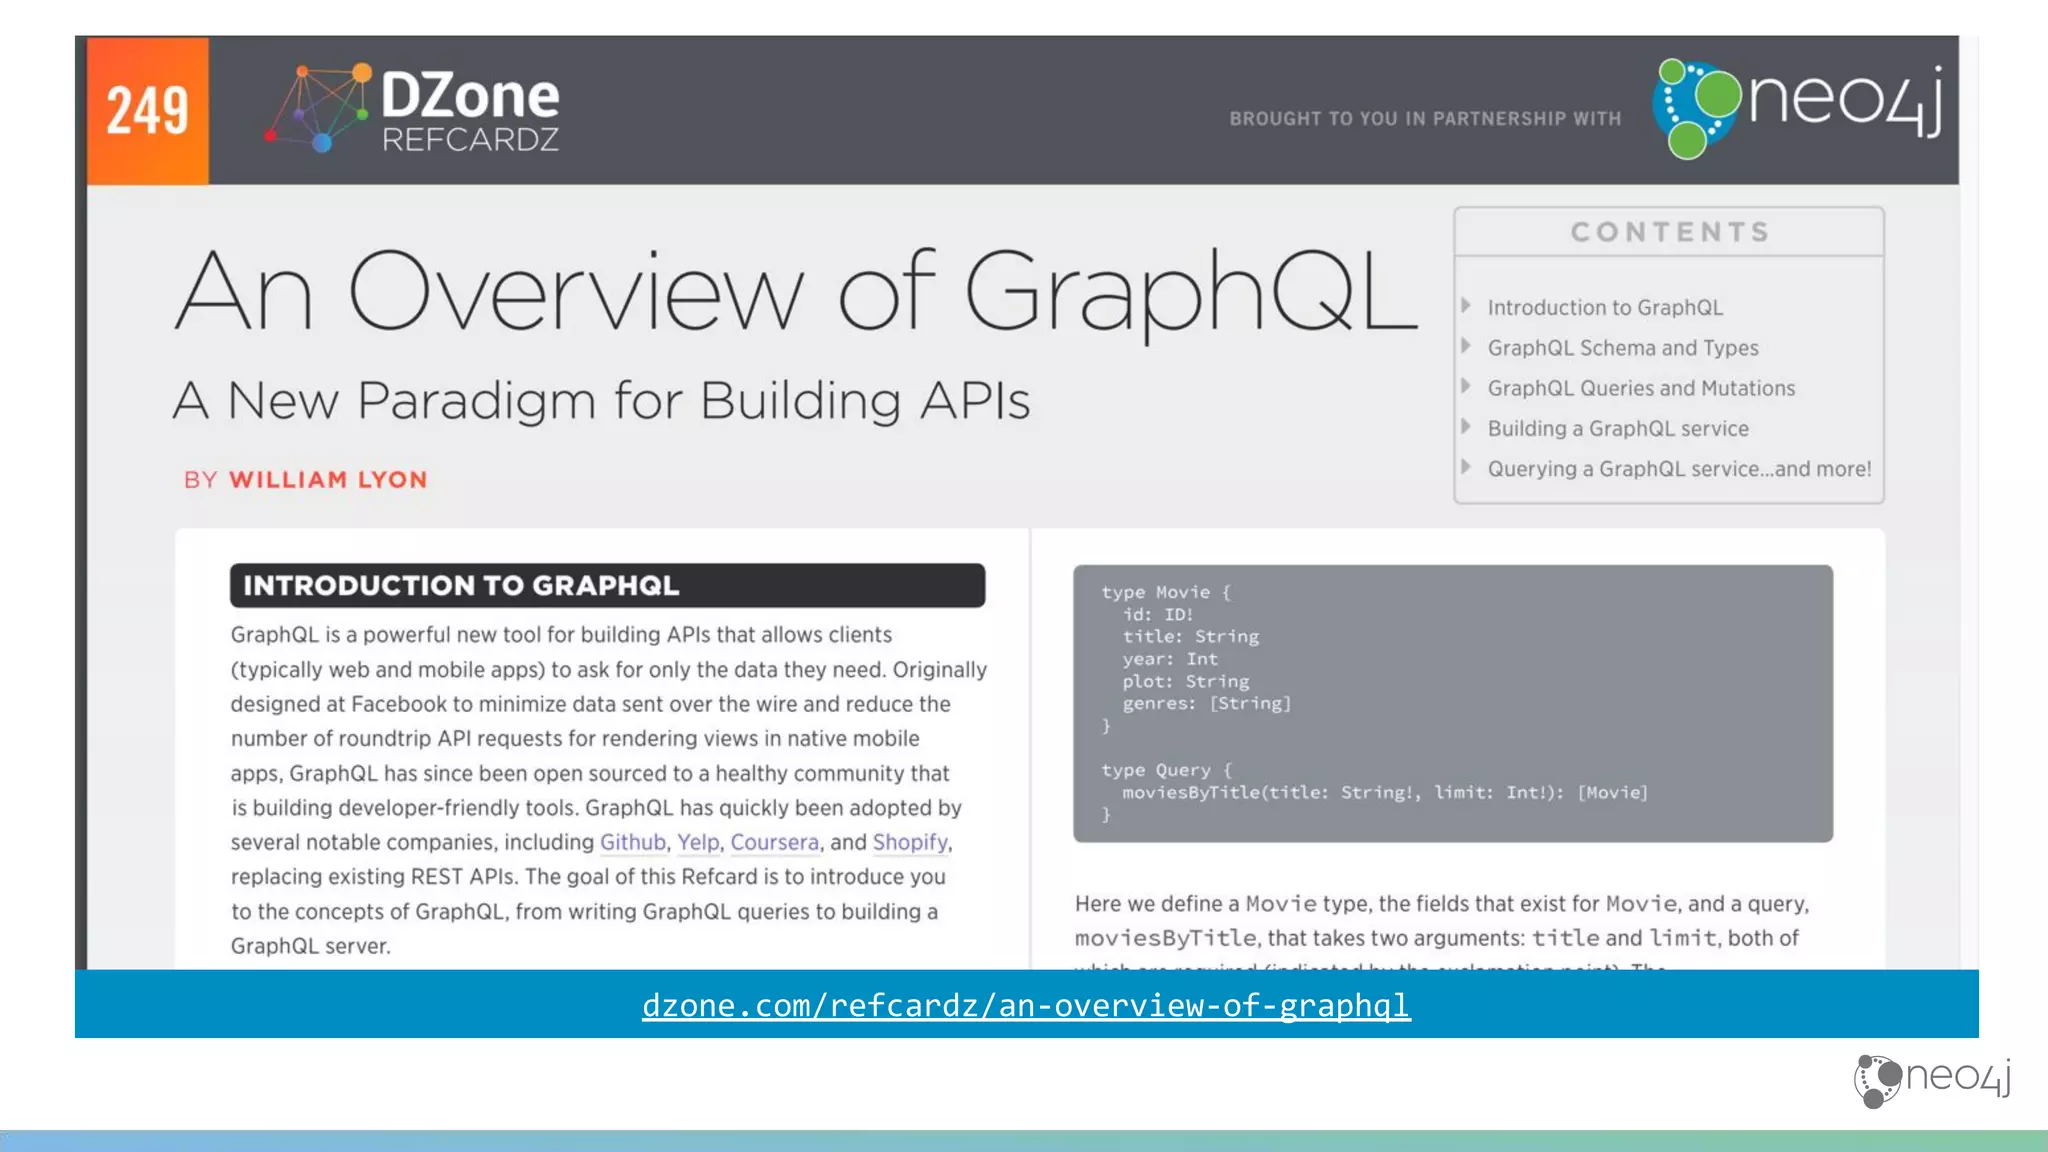This screenshot has width=2048, height=1152.
Task: Click subtitle A New Paradigm for Building APIs
Action: point(601,401)
